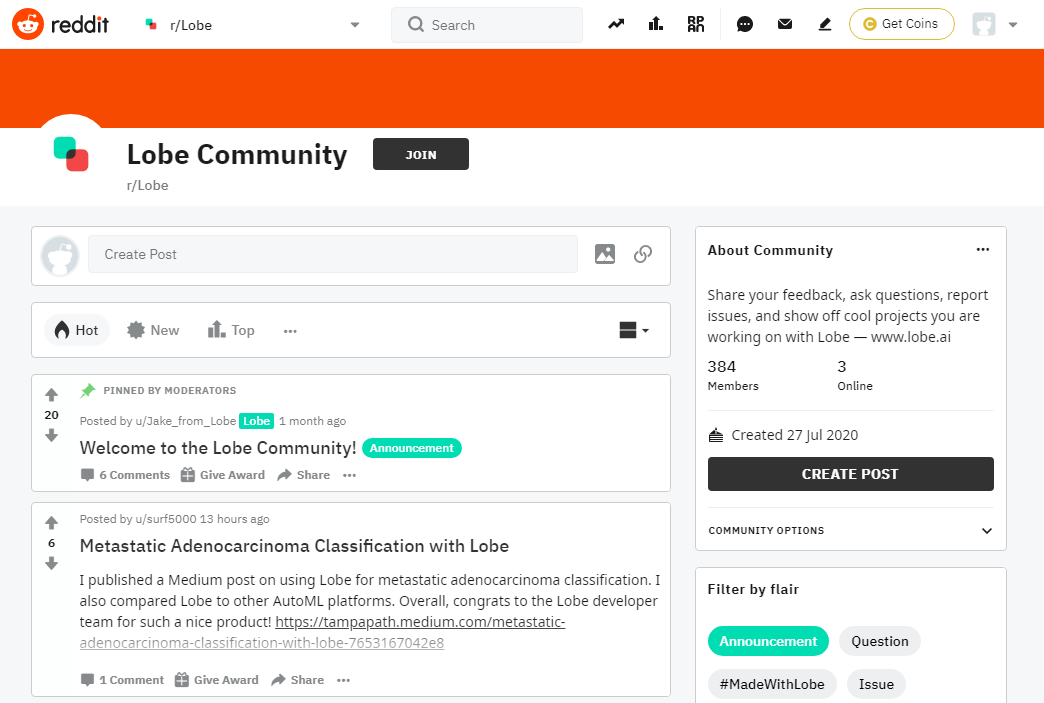Open the post layout view dropdown
The width and height of the screenshot is (1044, 703).
633,330
